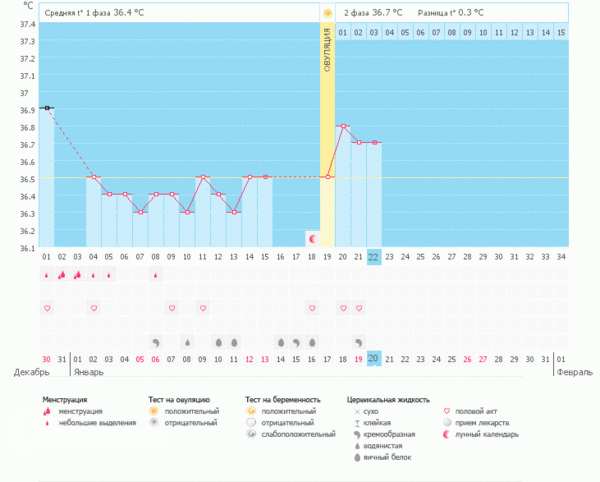Screen dimensions: 600x482
Task: Click the lunar calendar icon on cycle day 18
Action: click(x=313, y=240)
